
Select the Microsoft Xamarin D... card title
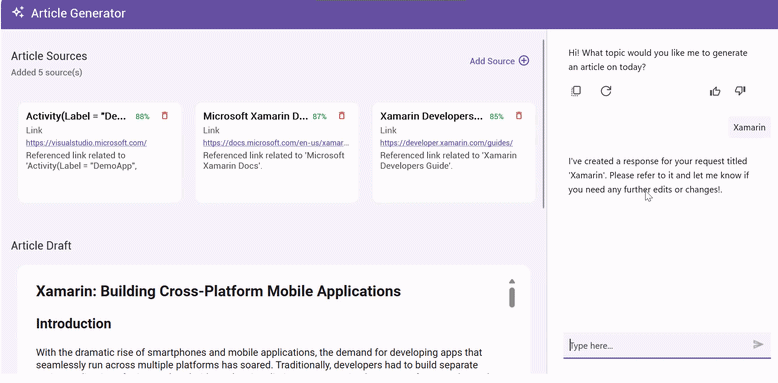[x=256, y=116]
